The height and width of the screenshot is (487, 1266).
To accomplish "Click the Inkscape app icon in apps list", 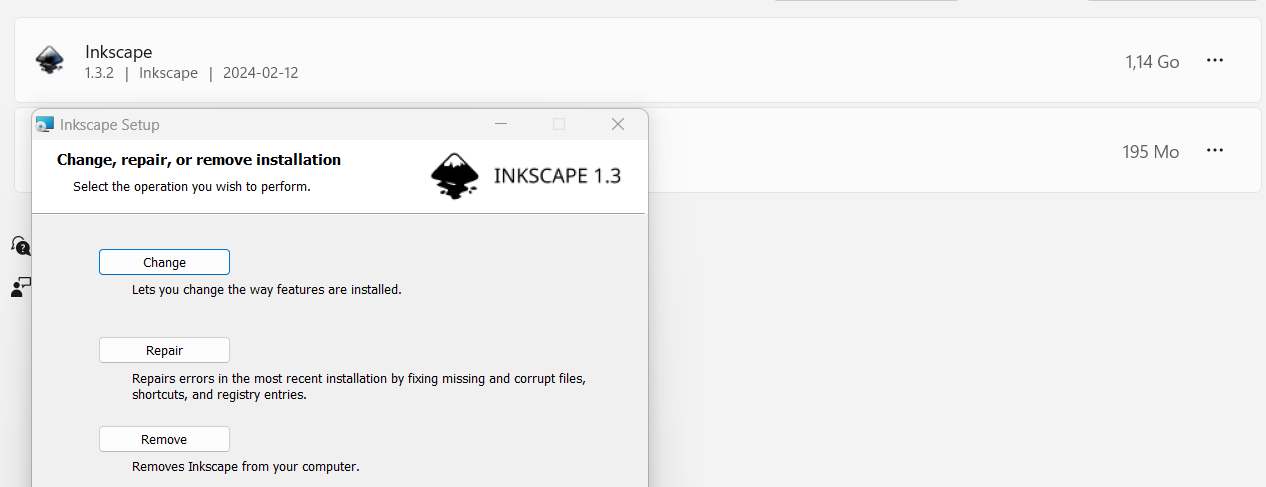I will (50, 60).
